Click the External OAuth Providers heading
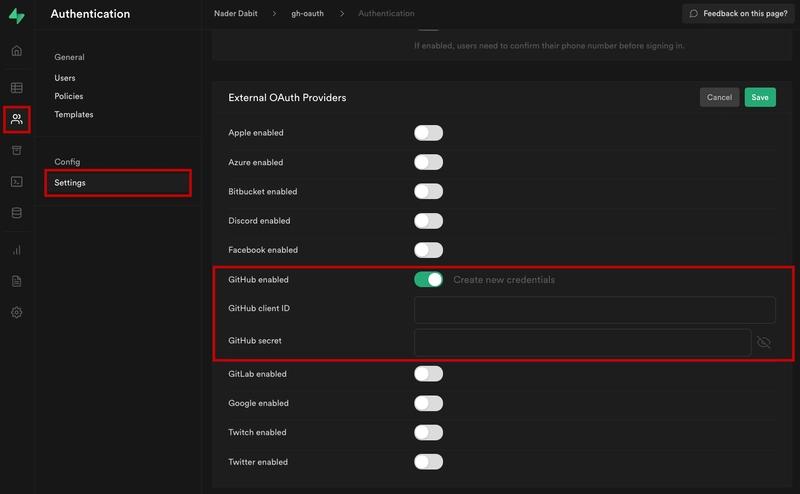 [287, 97]
